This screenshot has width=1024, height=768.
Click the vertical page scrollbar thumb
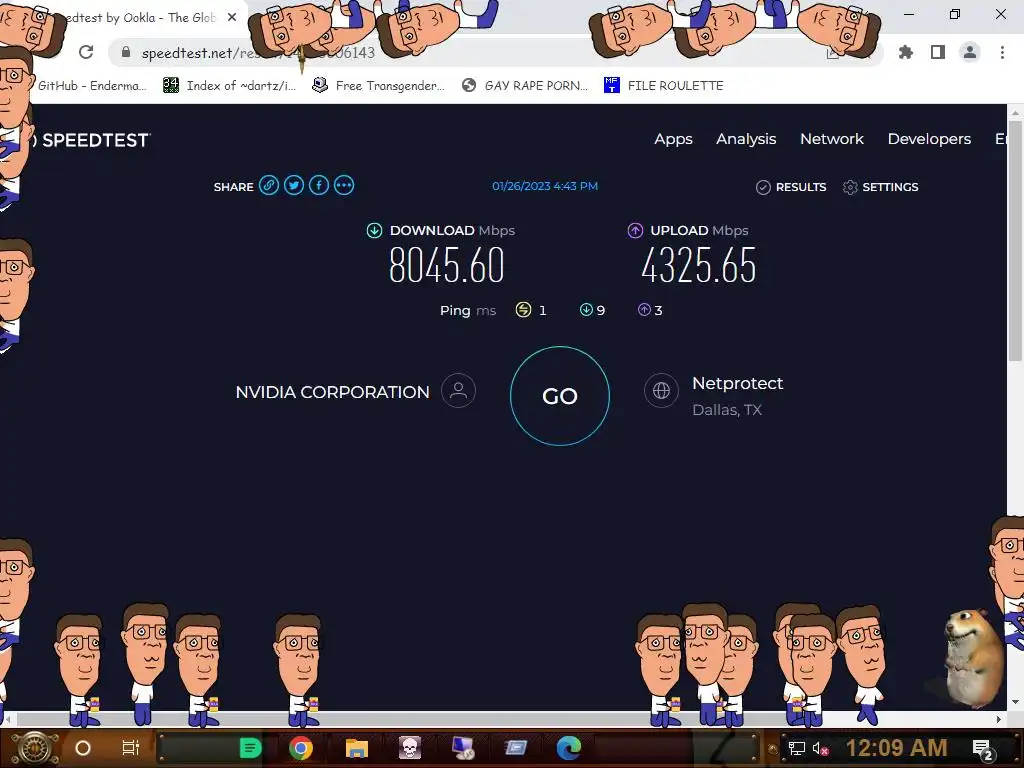pos(1015,240)
